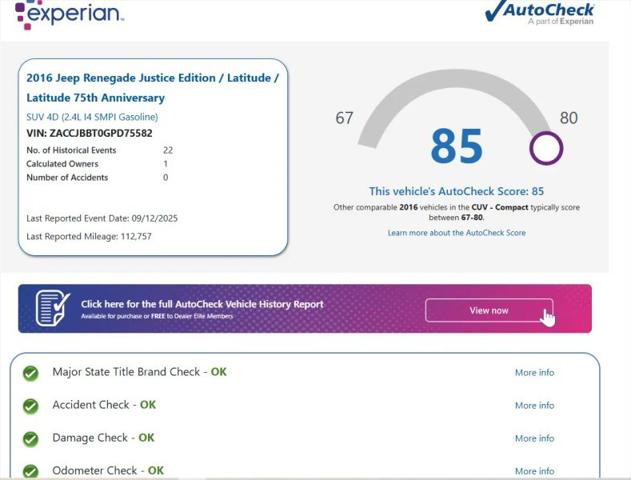Click the gauge upper bound label 80
Screen dimensions: 631x480
tap(569, 118)
